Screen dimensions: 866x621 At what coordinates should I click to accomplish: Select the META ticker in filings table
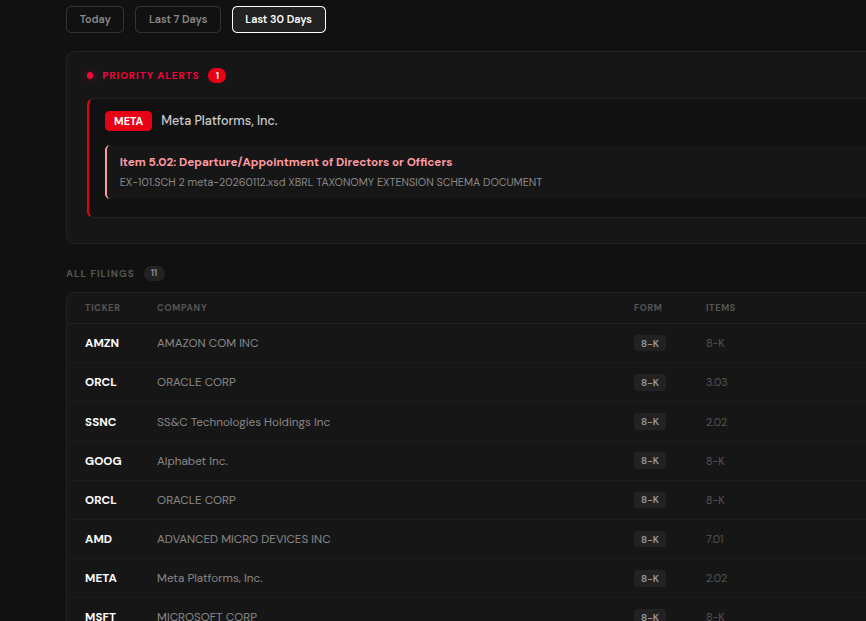(101, 578)
